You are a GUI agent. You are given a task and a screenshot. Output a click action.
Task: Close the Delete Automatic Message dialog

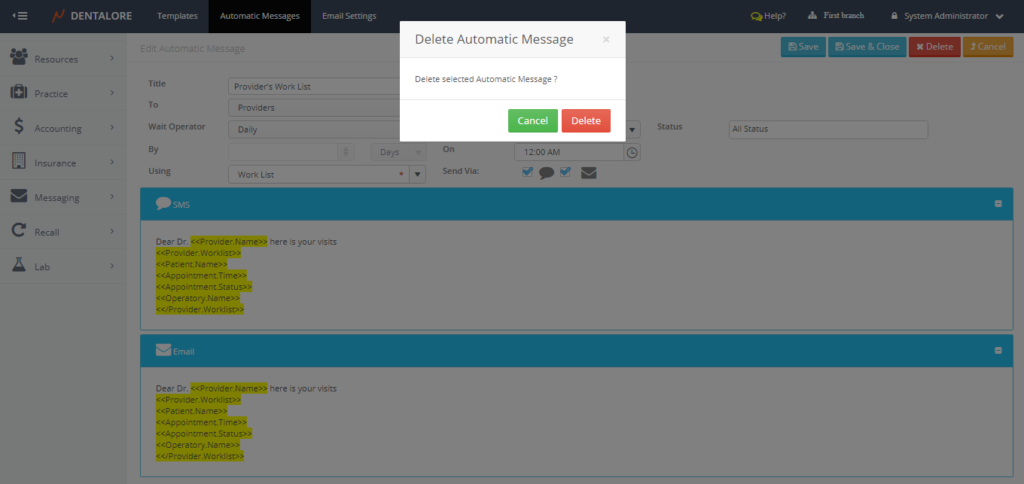(605, 40)
